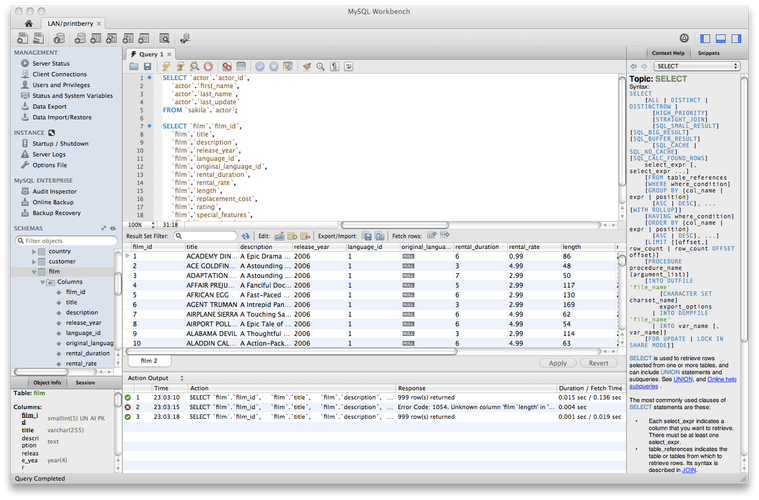Click in the Filter objects search field
The height and width of the screenshot is (500, 759).
(66, 241)
